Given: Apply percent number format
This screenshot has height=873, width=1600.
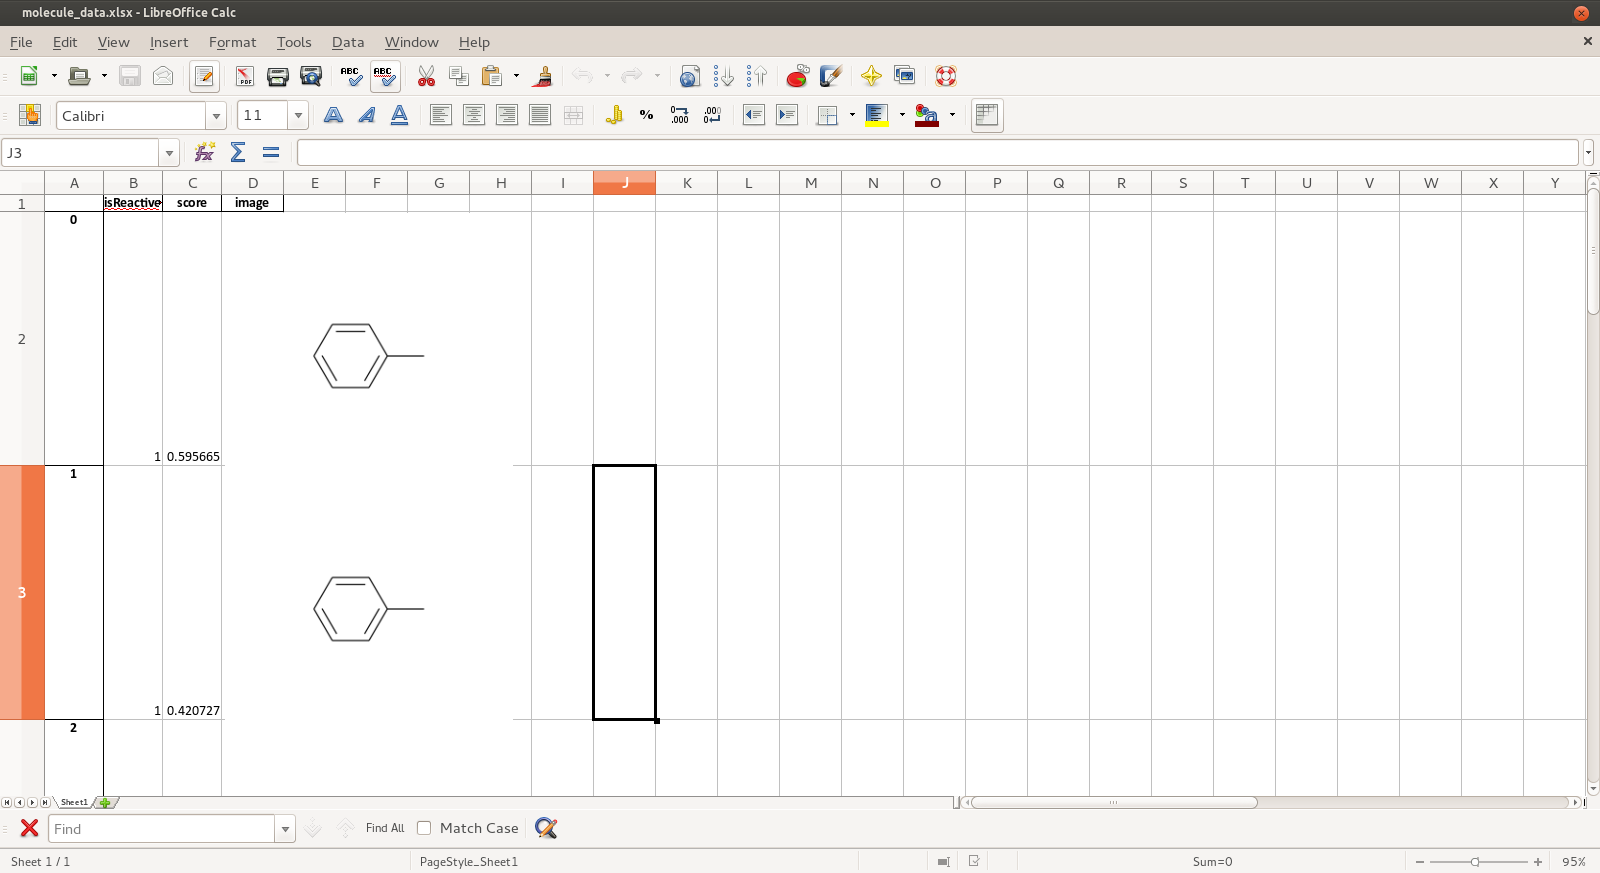Looking at the screenshot, I should [x=647, y=115].
